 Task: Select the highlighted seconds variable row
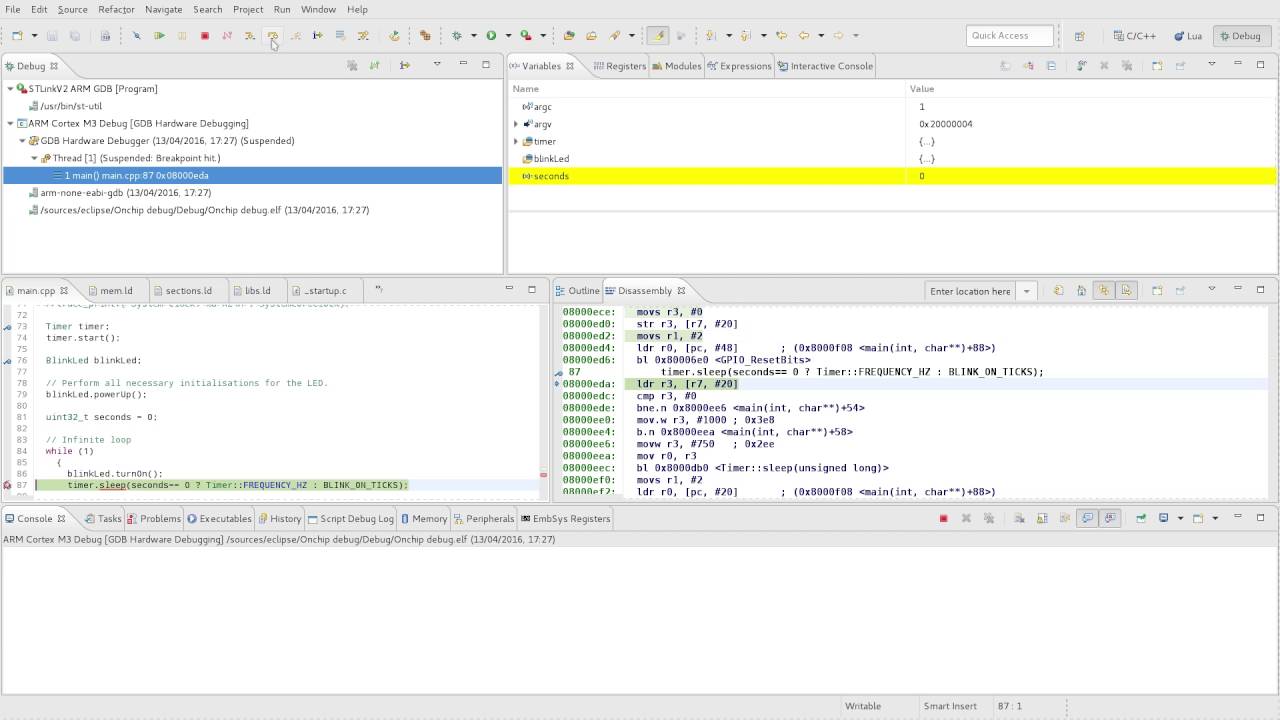click(893, 176)
